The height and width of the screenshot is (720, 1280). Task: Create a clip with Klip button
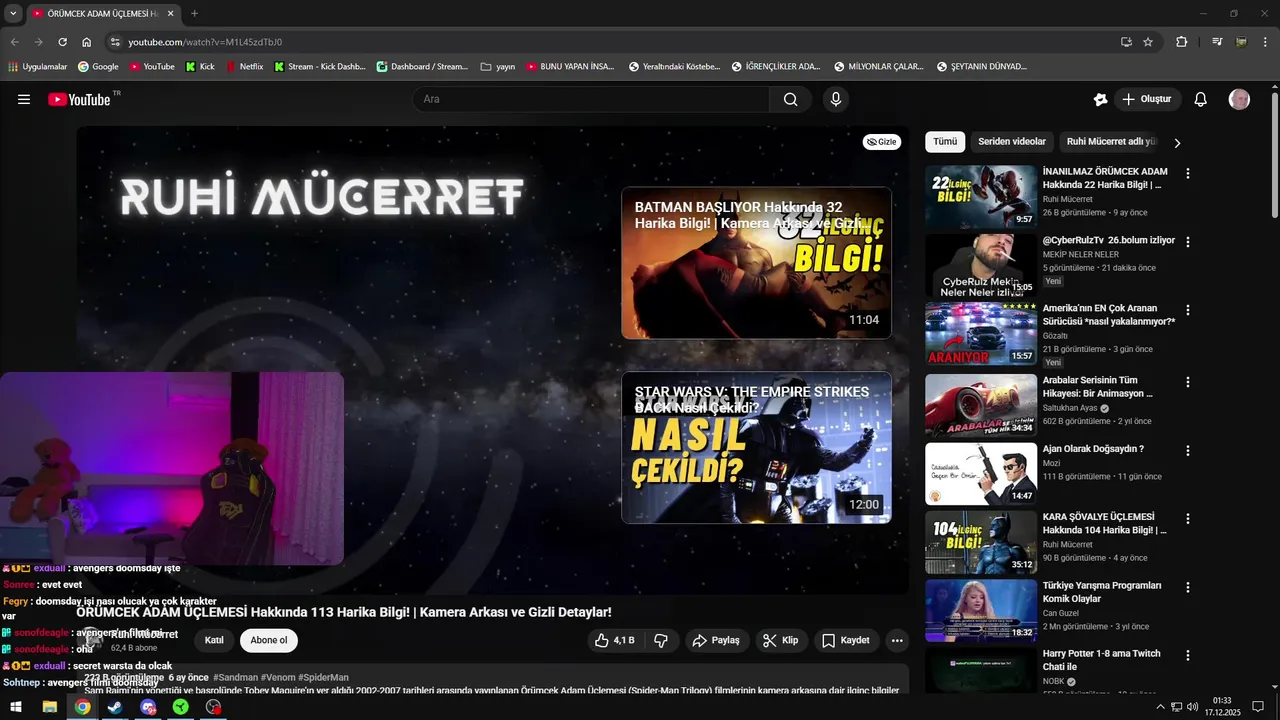(781, 640)
